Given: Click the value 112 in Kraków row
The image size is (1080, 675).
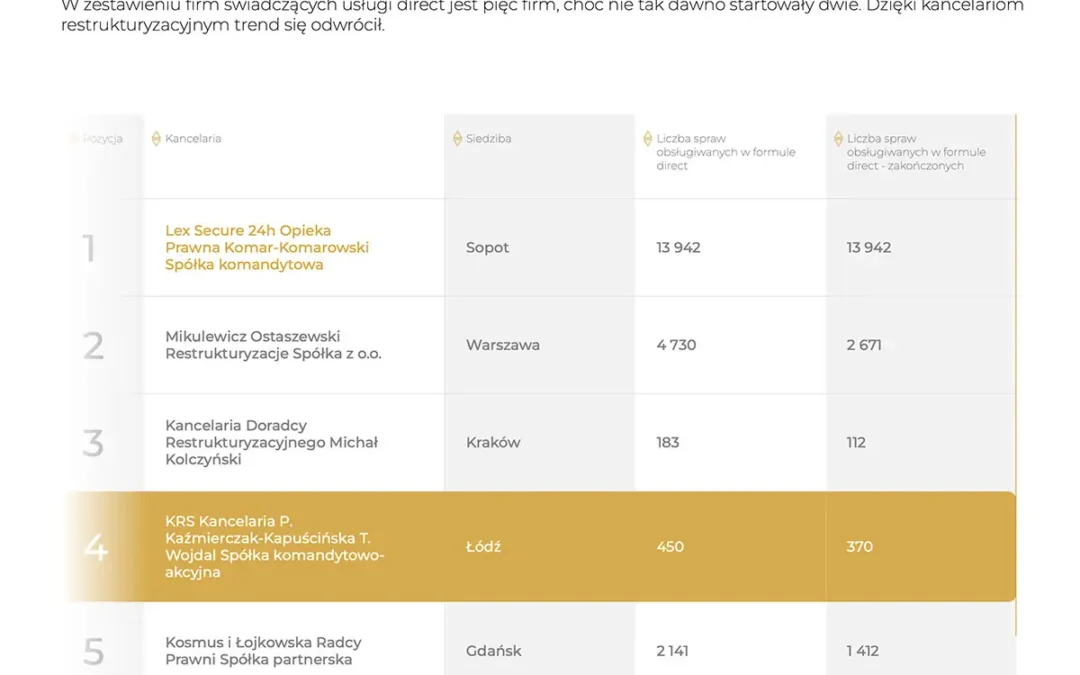Looking at the screenshot, I should point(856,442).
